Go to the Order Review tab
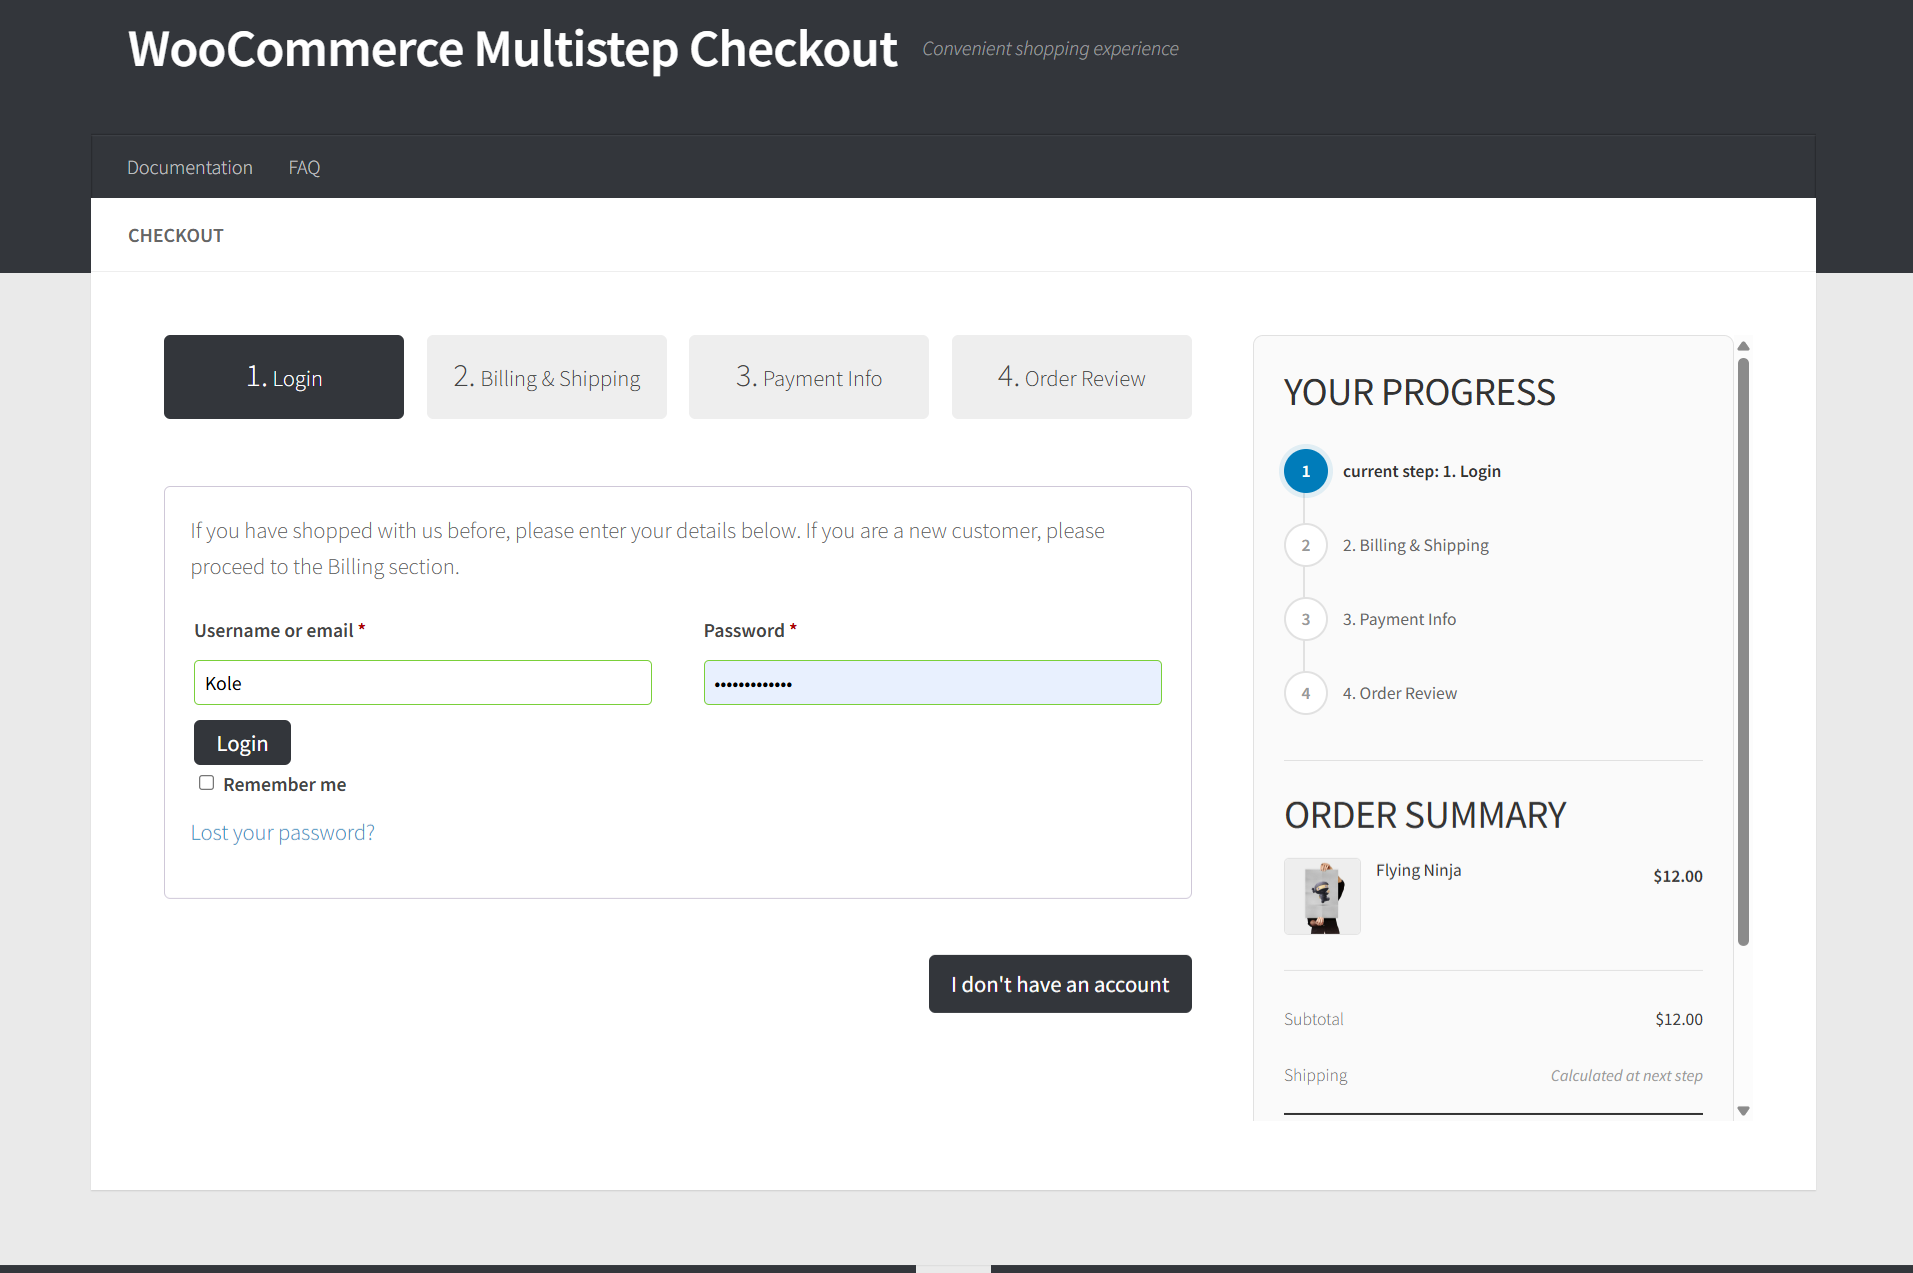 1071,377
